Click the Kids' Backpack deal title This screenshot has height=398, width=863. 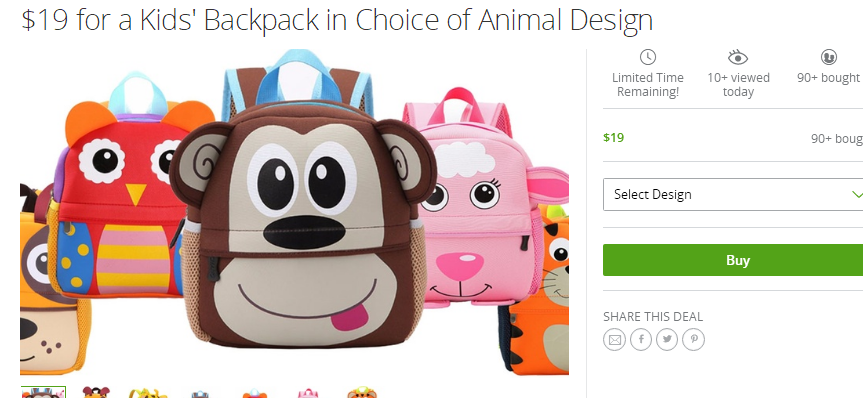coord(337,19)
